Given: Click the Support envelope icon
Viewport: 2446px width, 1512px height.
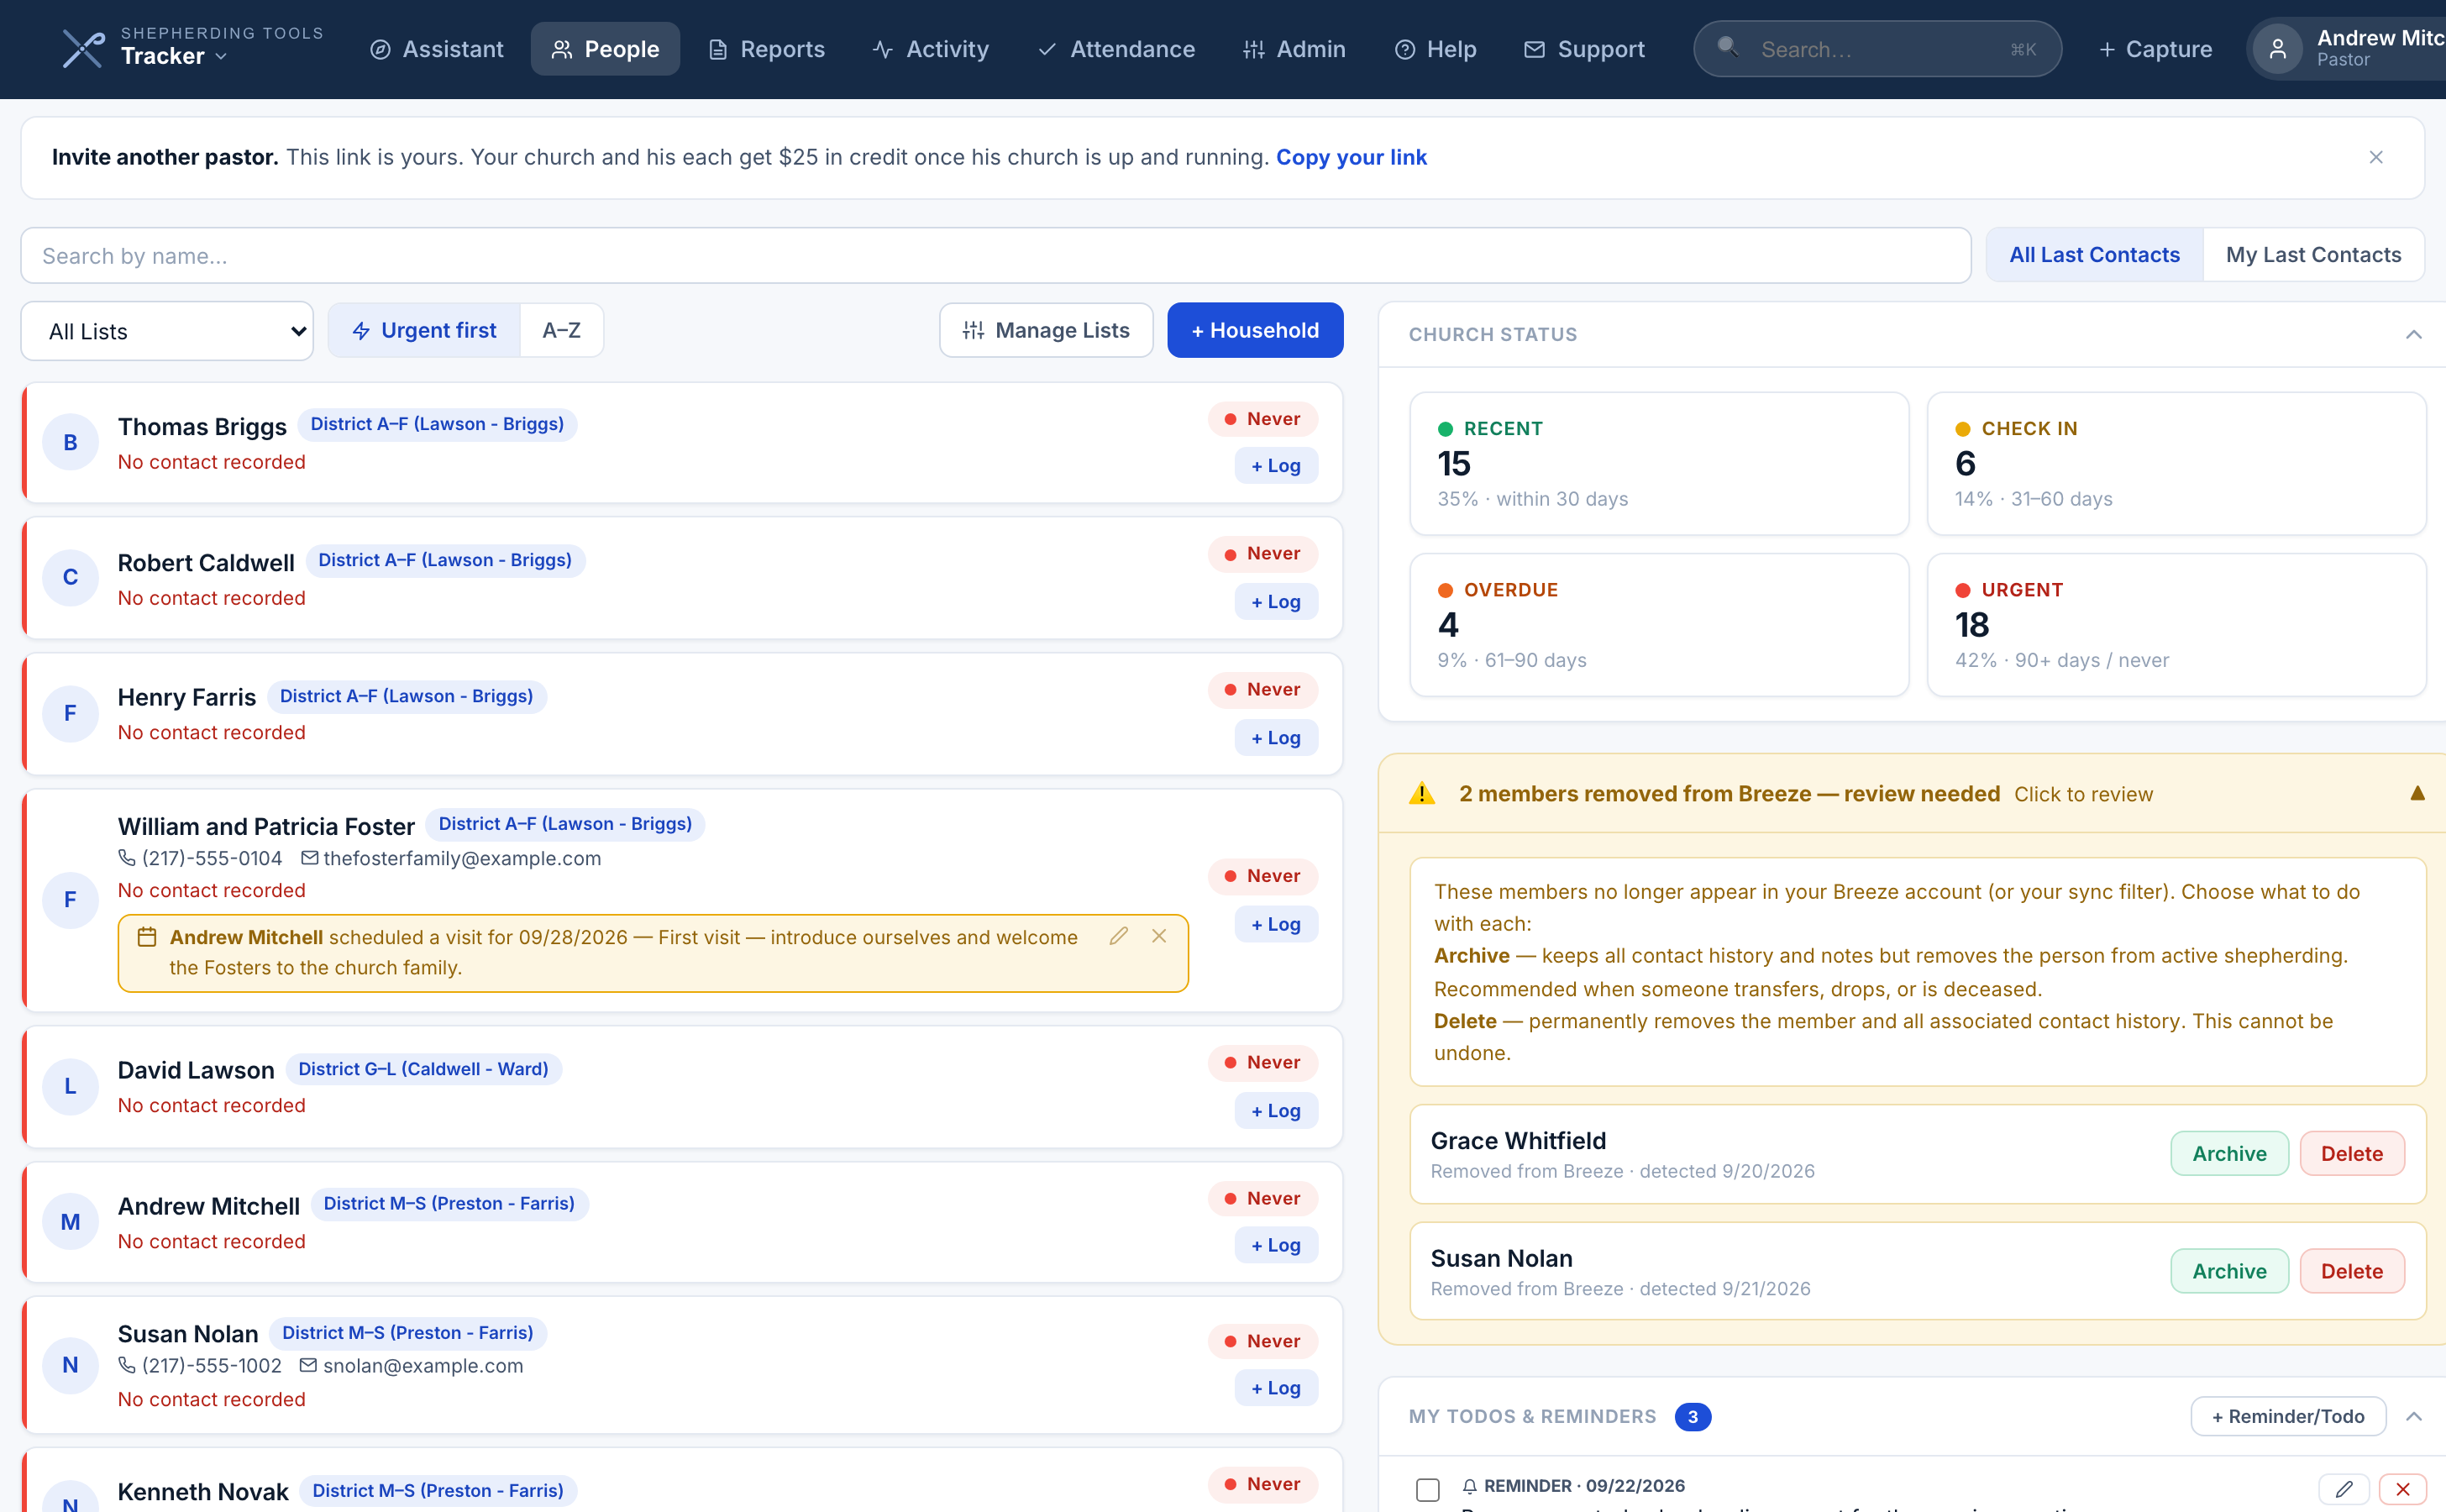Looking at the screenshot, I should (1534, 50).
